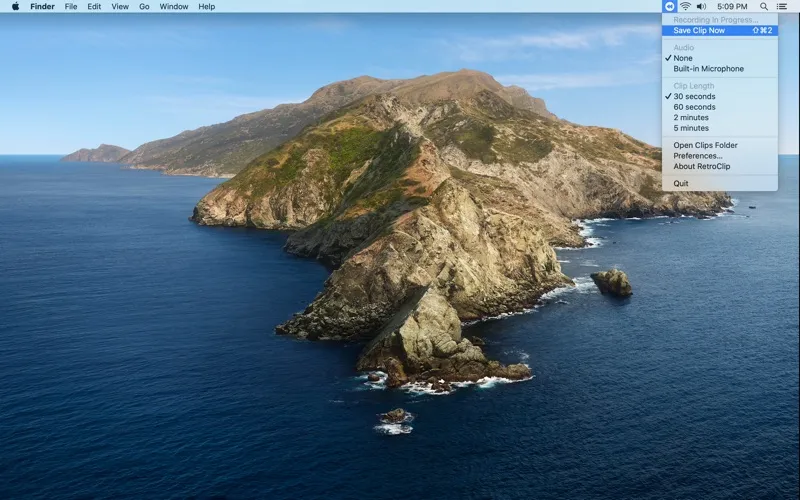Set clip length to 5 minutes
Image resolution: width=800 pixels, height=500 pixels.
coord(720,129)
